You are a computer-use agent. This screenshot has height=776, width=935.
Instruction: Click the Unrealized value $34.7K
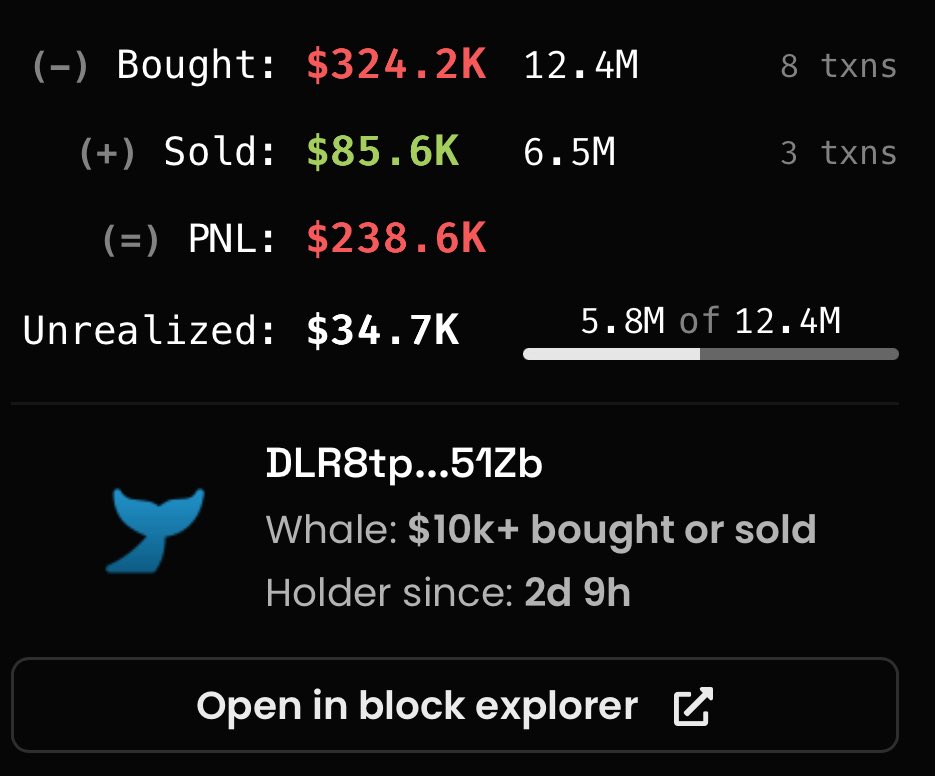pyautogui.click(x=383, y=330)
